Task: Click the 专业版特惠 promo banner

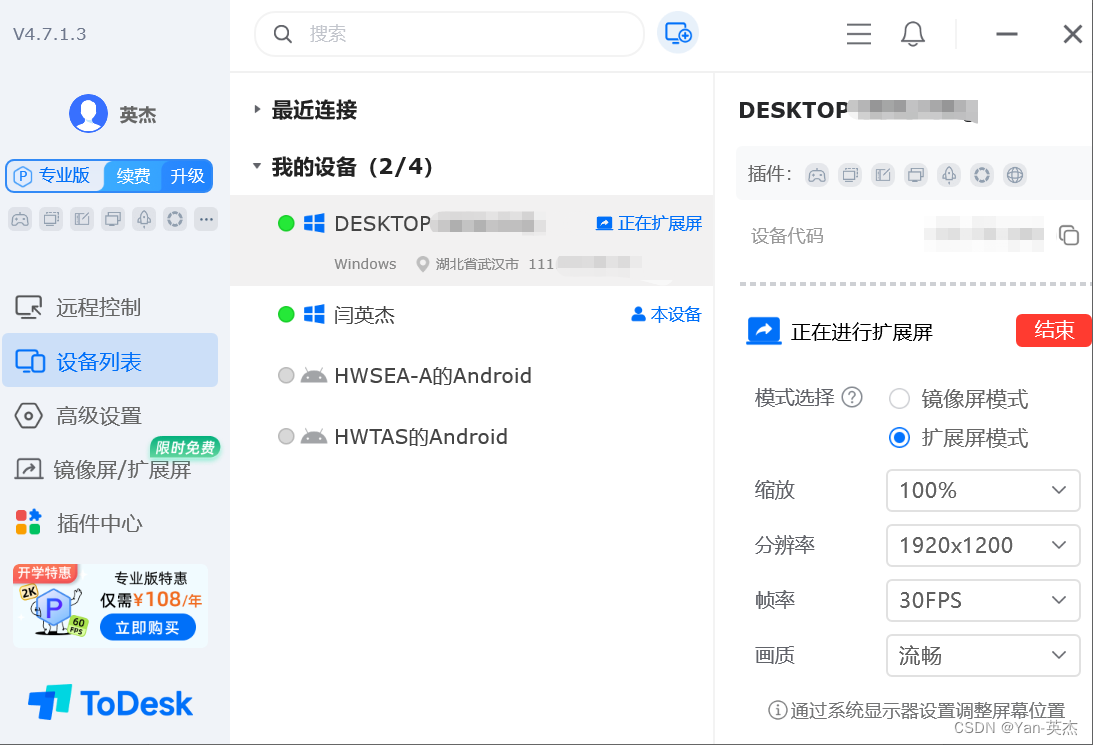Action: 110,605
